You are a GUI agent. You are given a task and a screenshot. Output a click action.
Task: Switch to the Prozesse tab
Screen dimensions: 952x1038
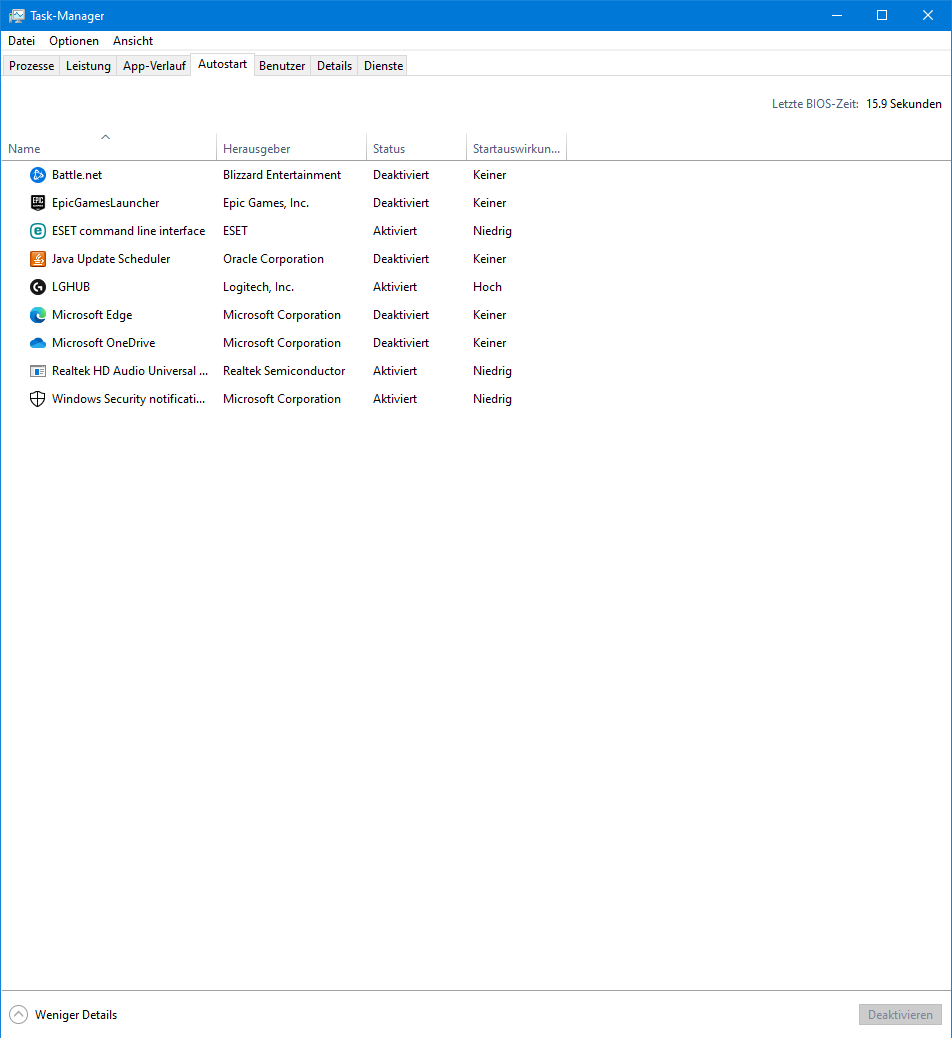tap(31, 66)
